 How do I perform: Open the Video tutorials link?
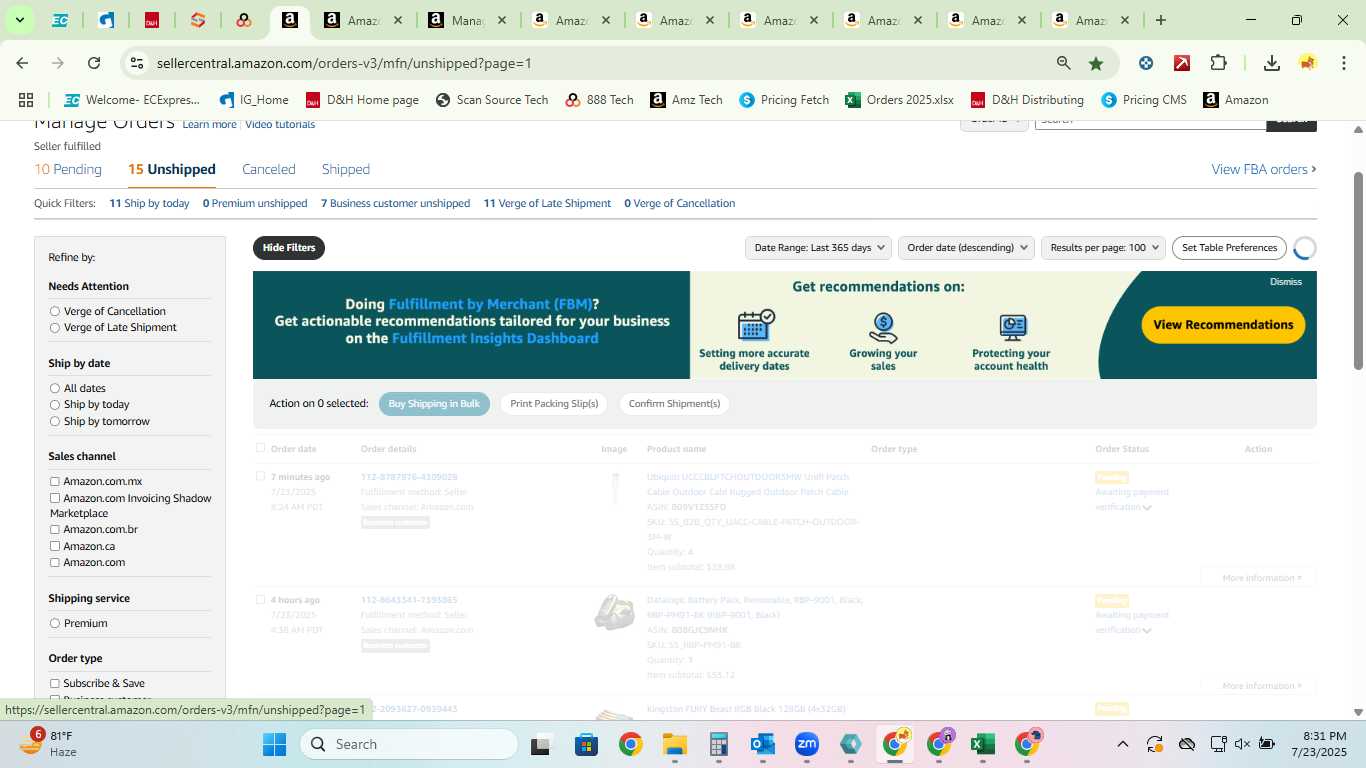tap(280, 125)
